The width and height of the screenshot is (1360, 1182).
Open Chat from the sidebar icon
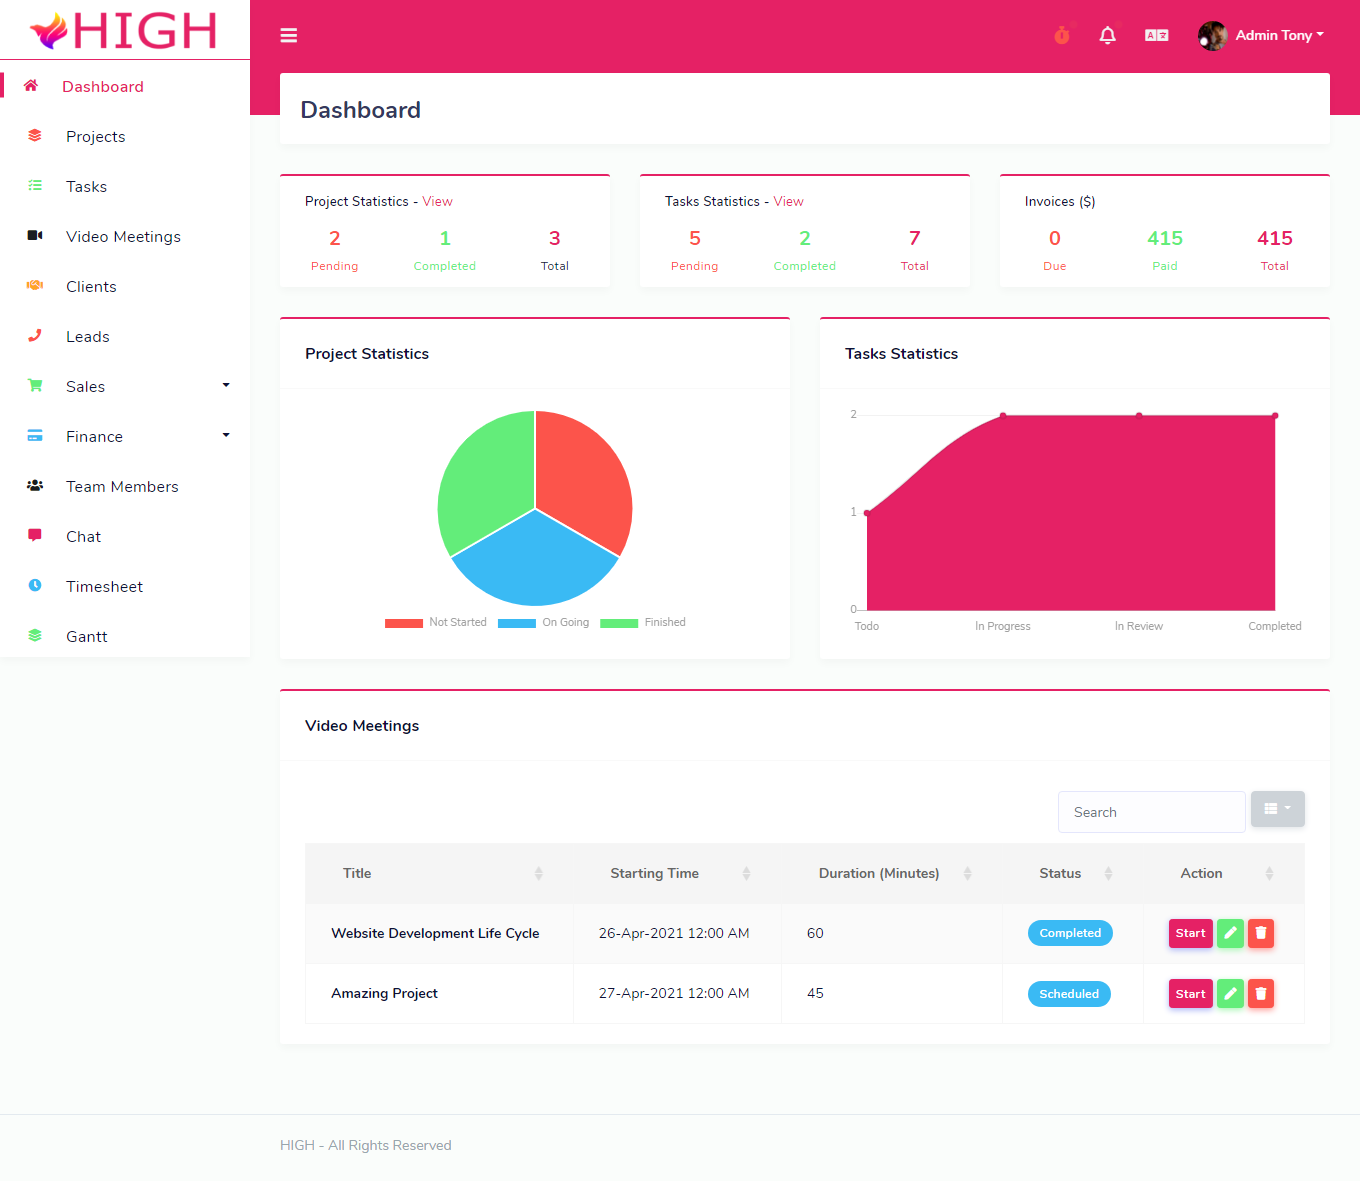[x=34, y=536]
